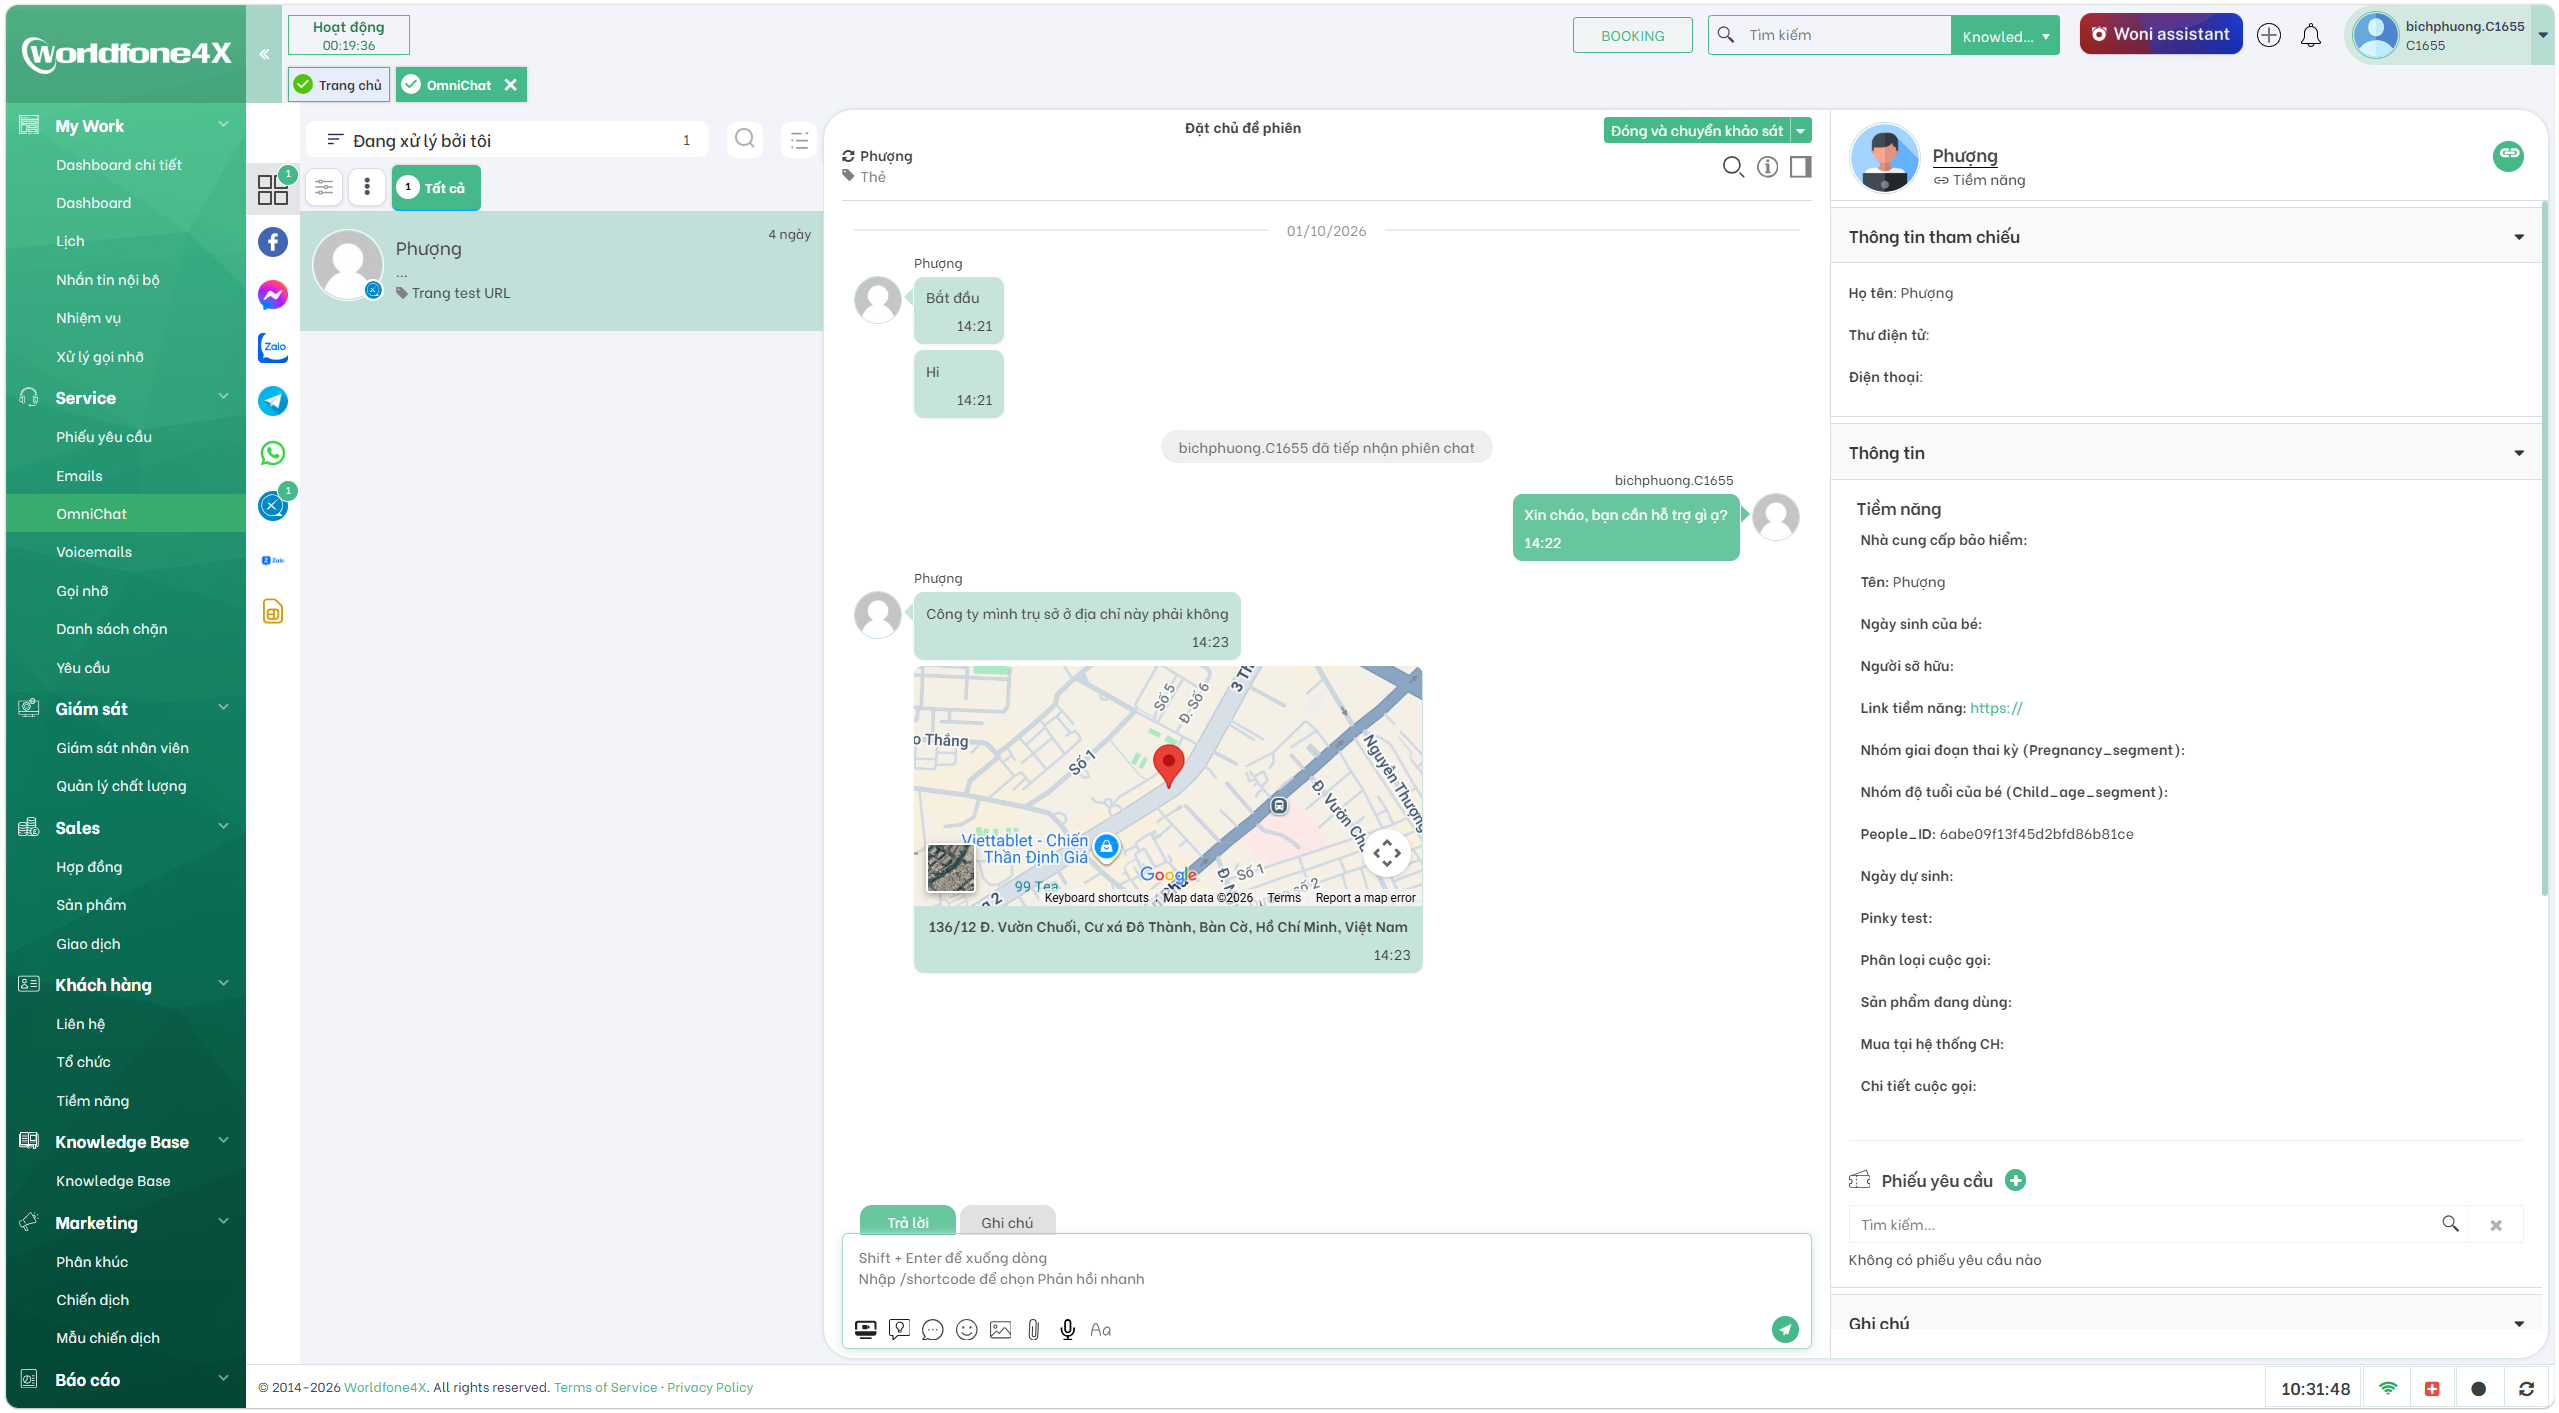
Task: Click the chat info circle icon
Action: (x=1768, y=167)
